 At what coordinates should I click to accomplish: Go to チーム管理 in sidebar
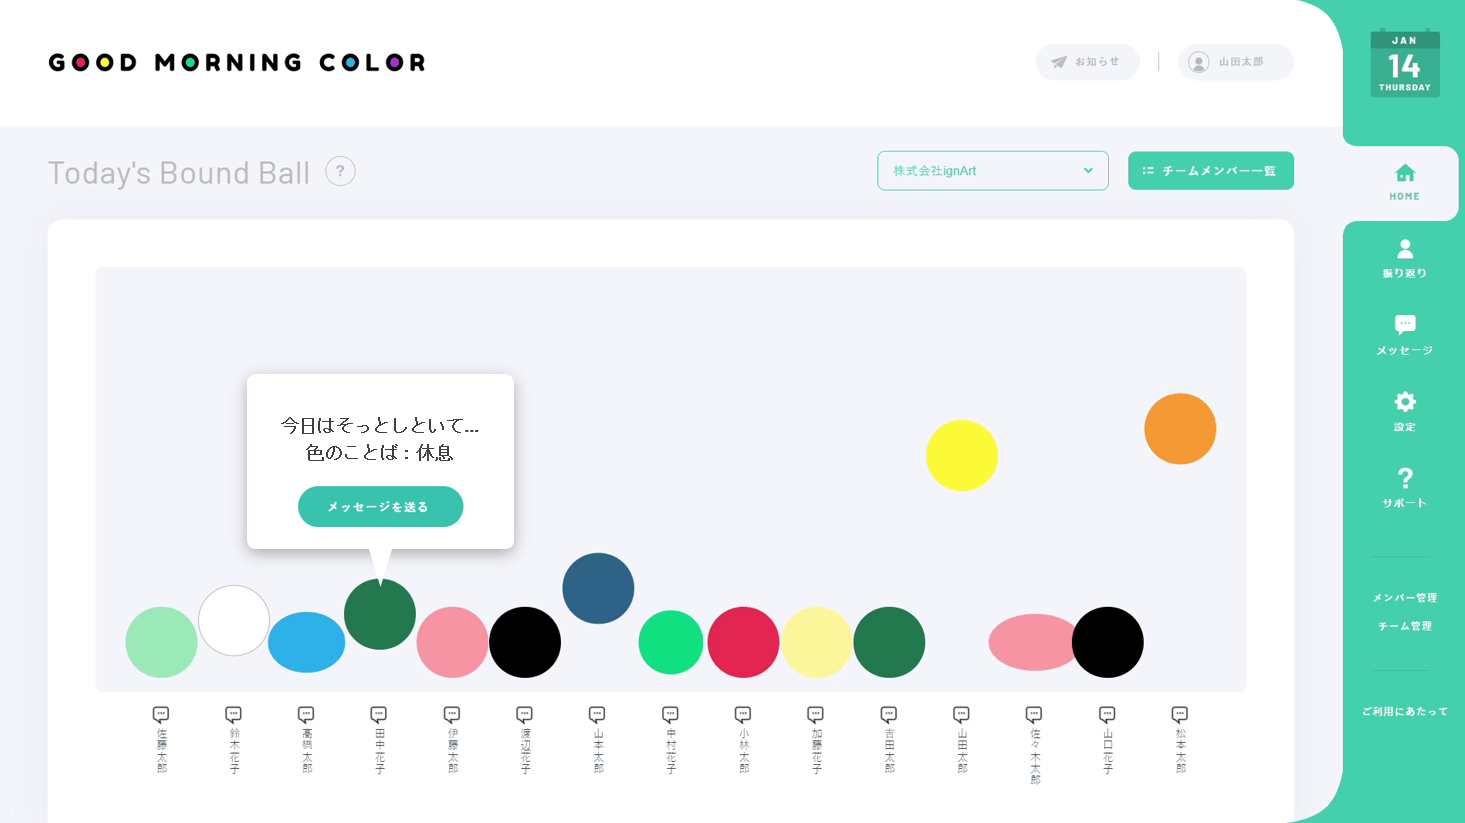[1404, 626]
